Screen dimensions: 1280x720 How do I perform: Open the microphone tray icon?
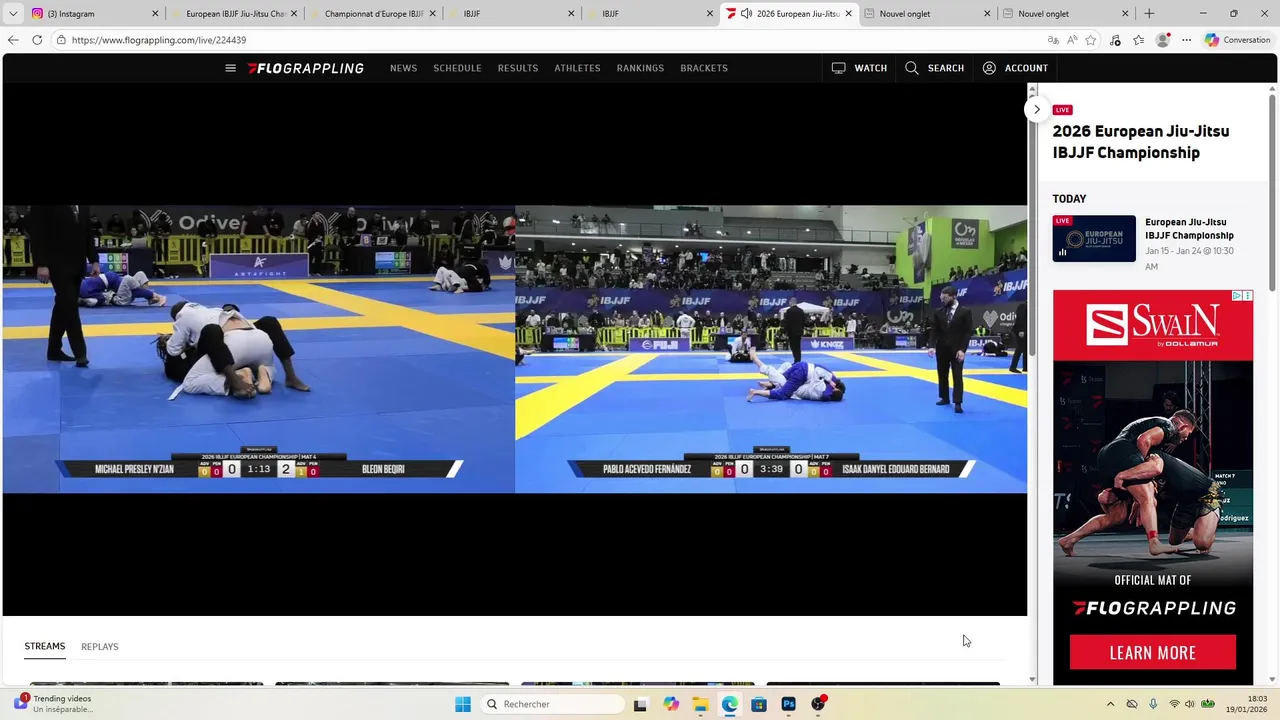[1153, 704]
